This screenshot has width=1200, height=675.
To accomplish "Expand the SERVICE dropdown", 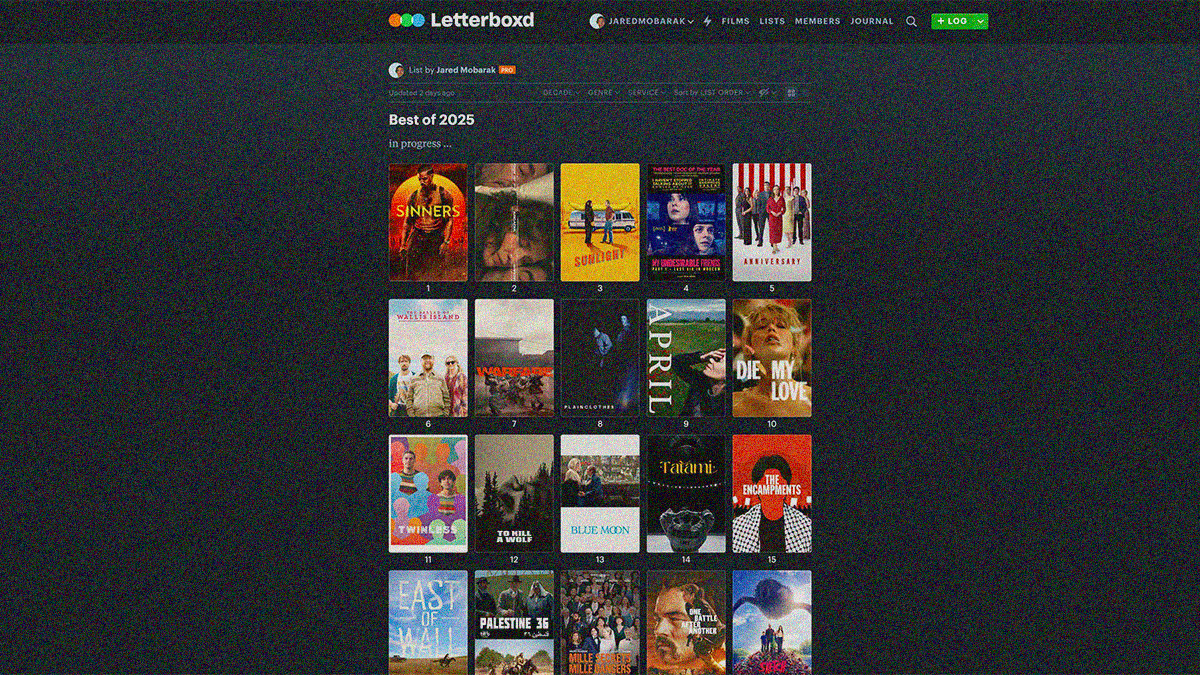I will (645, 92).
